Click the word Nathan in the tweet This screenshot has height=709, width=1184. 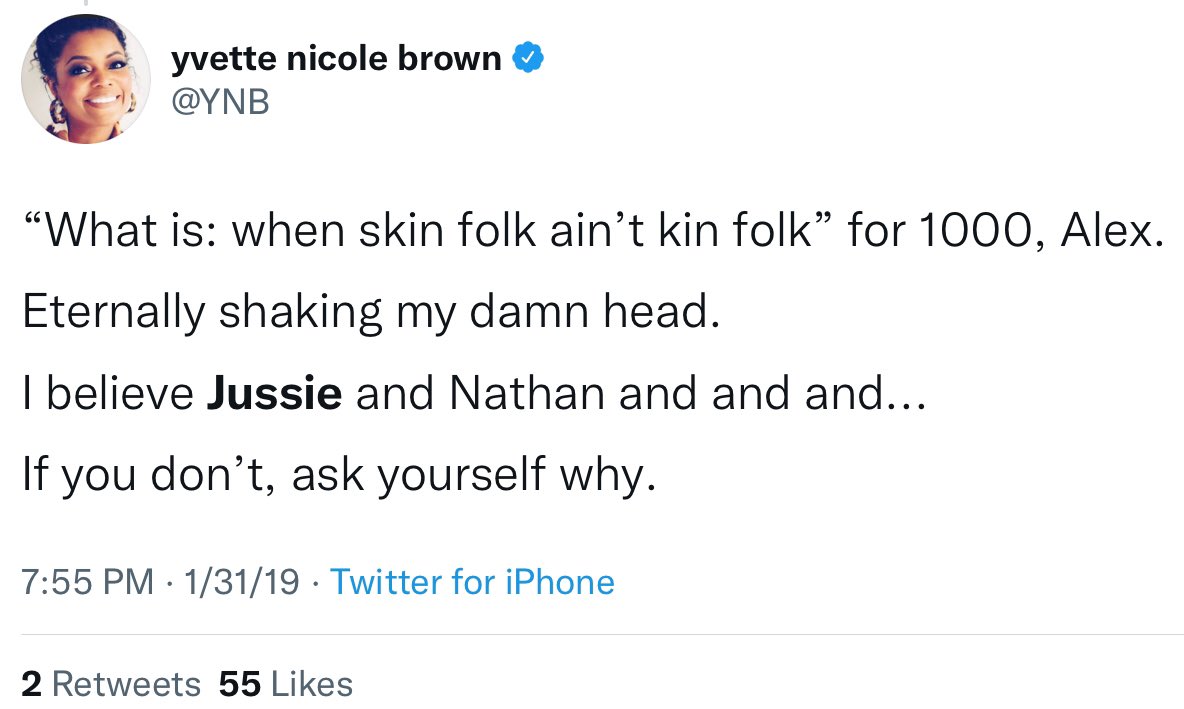coord(529,393)
